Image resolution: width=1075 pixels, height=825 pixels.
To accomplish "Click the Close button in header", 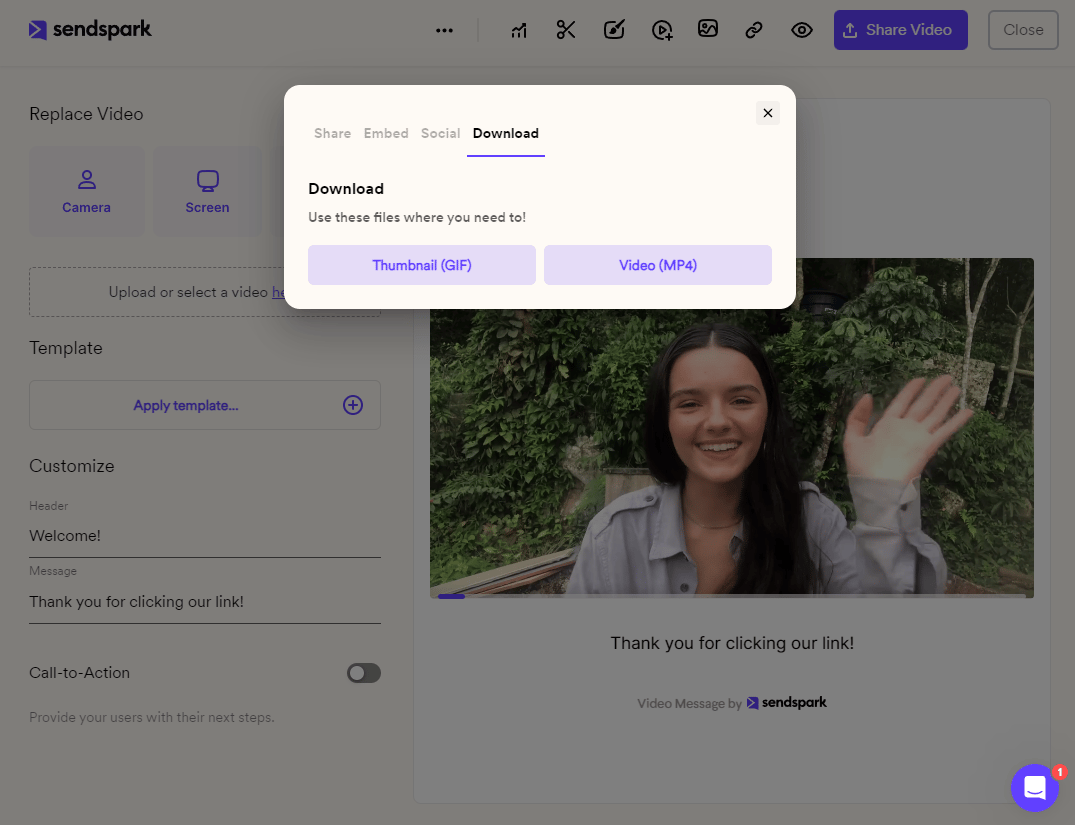I will tap(1023, 29).
